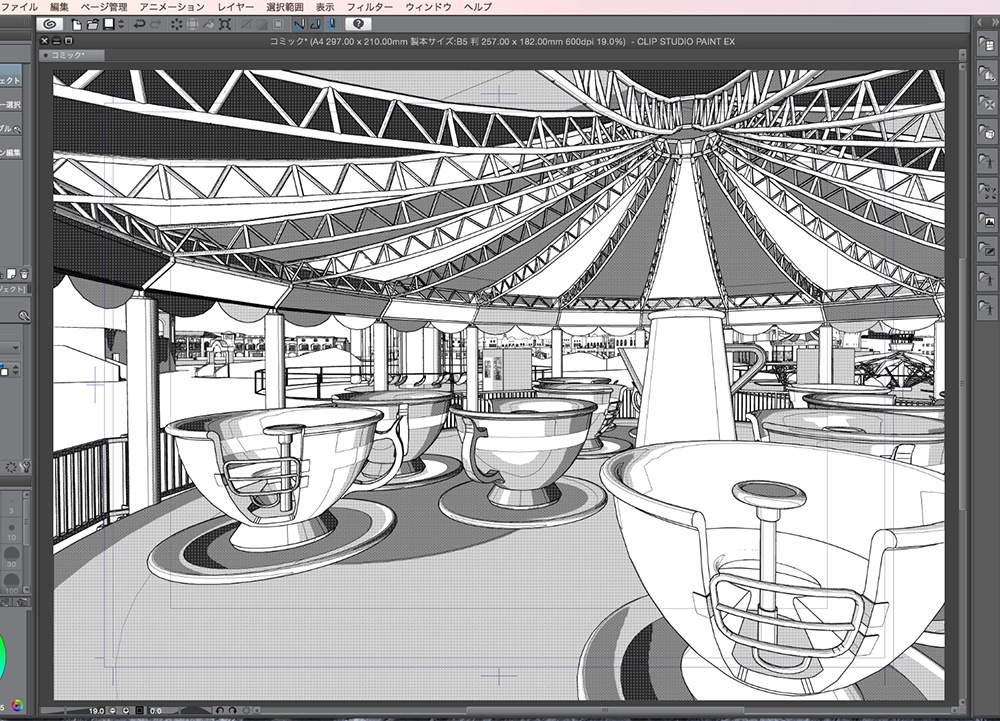Select the brush size 30 preset
The width and height of the screenshot is (1000, 721).
pos(11,558)
